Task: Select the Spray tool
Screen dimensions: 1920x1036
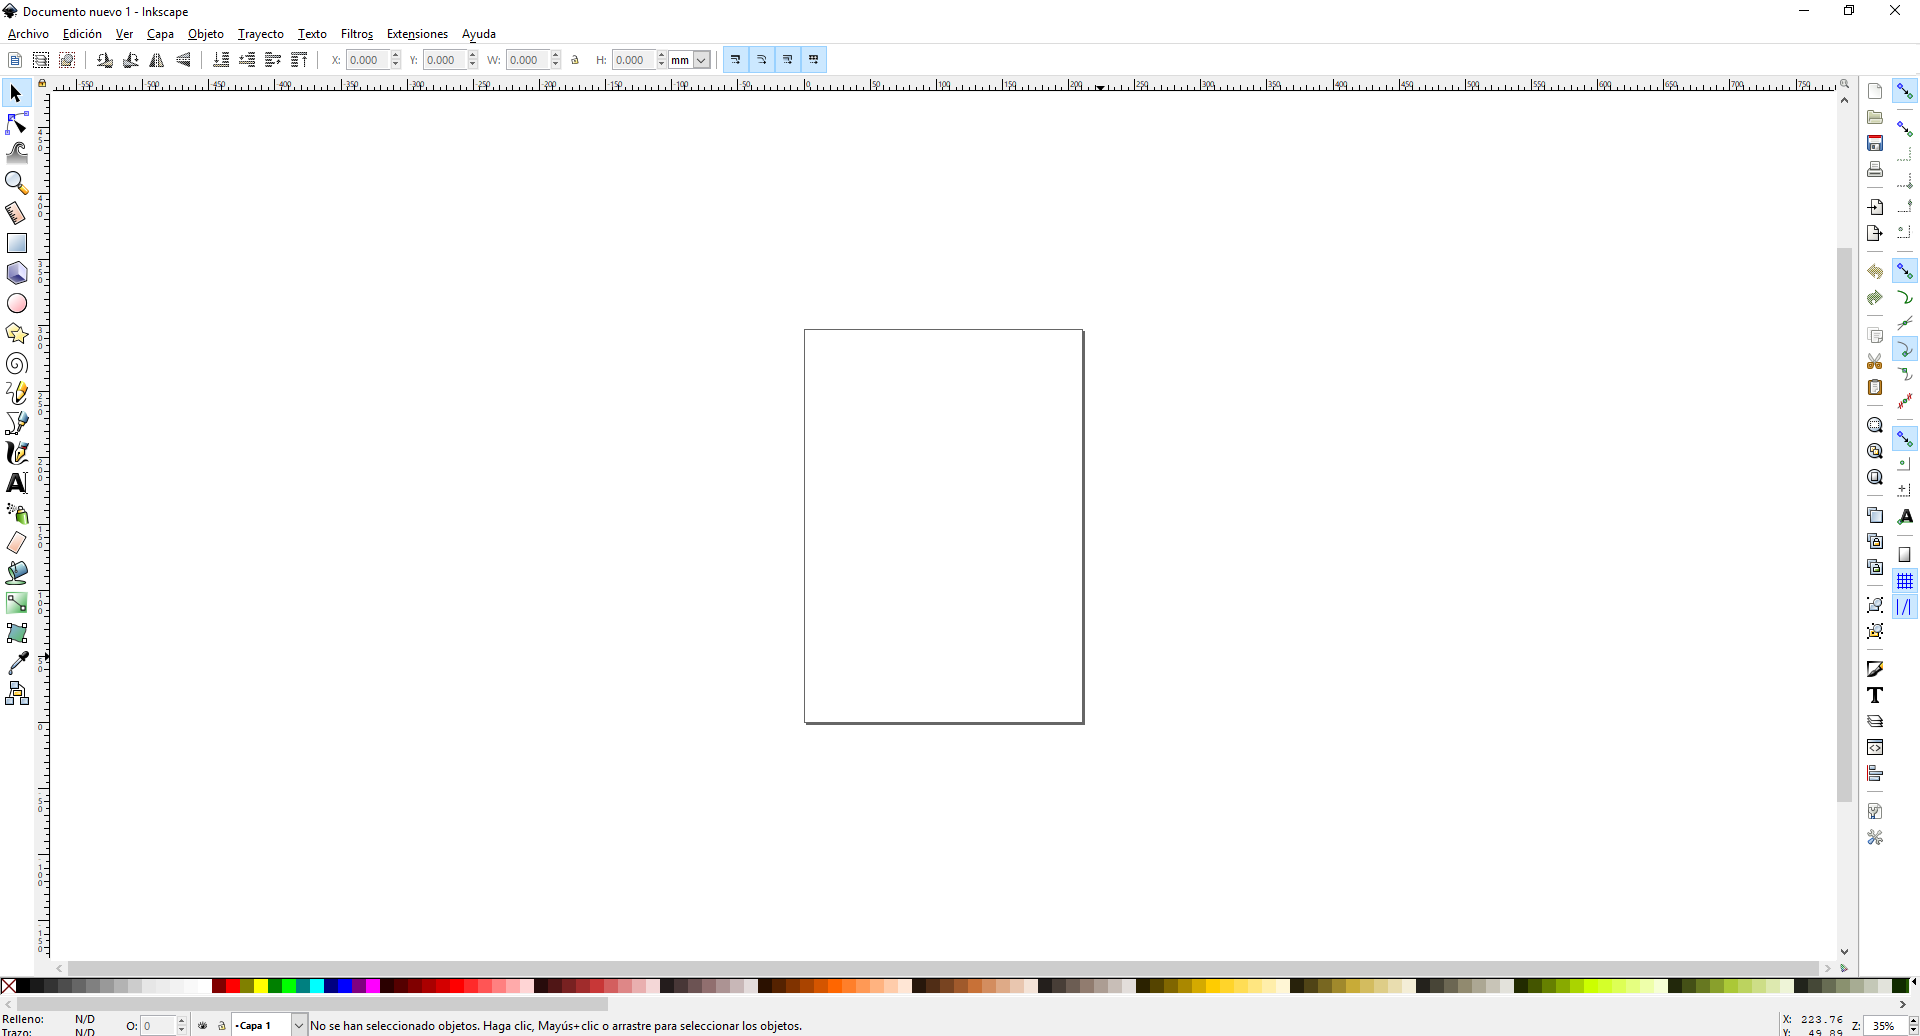Action: coord(16,513)
